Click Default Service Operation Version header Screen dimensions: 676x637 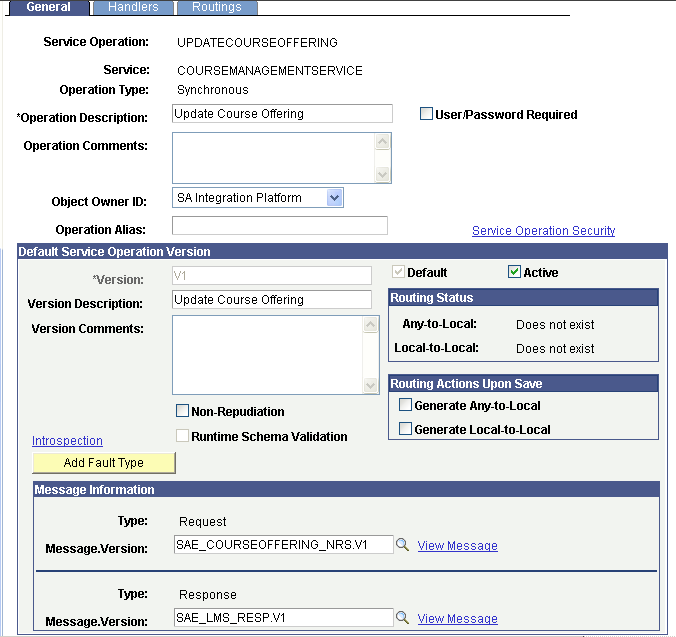pos(343,252)
